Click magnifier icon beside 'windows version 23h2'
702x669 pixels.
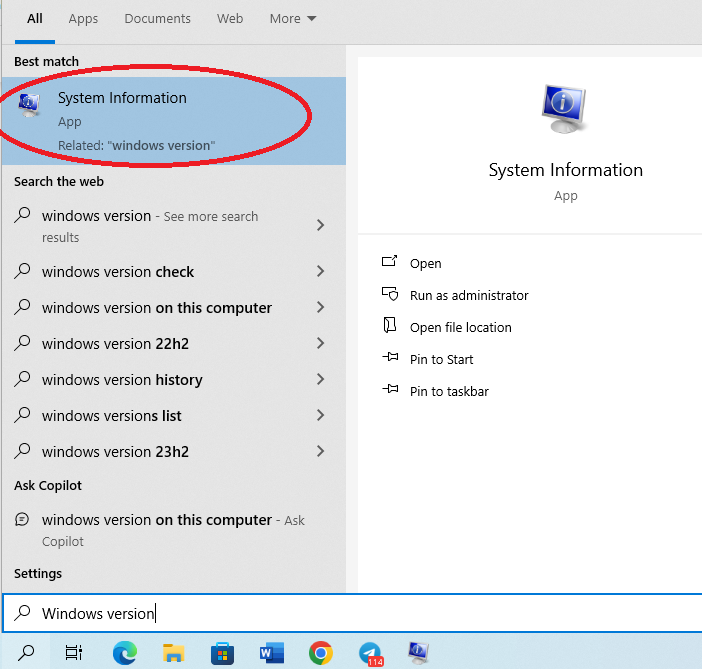click(22, 451)
